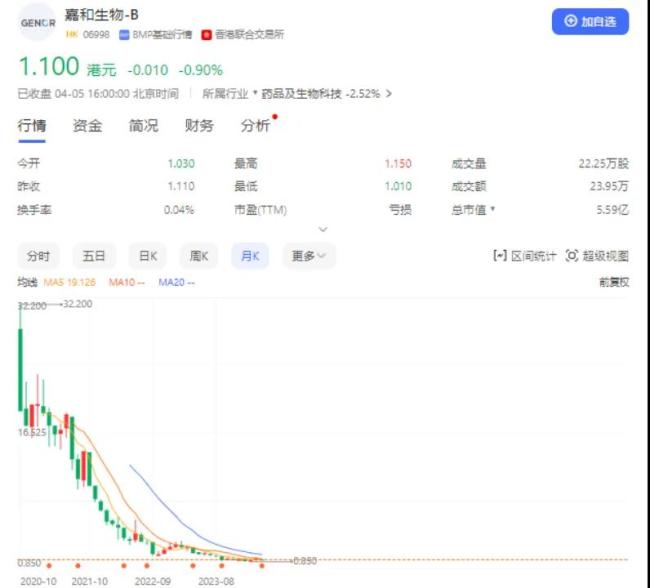650x588 pixels.
Task: Click 香港联合交易所 exchange badge
Action: (243, 34)
